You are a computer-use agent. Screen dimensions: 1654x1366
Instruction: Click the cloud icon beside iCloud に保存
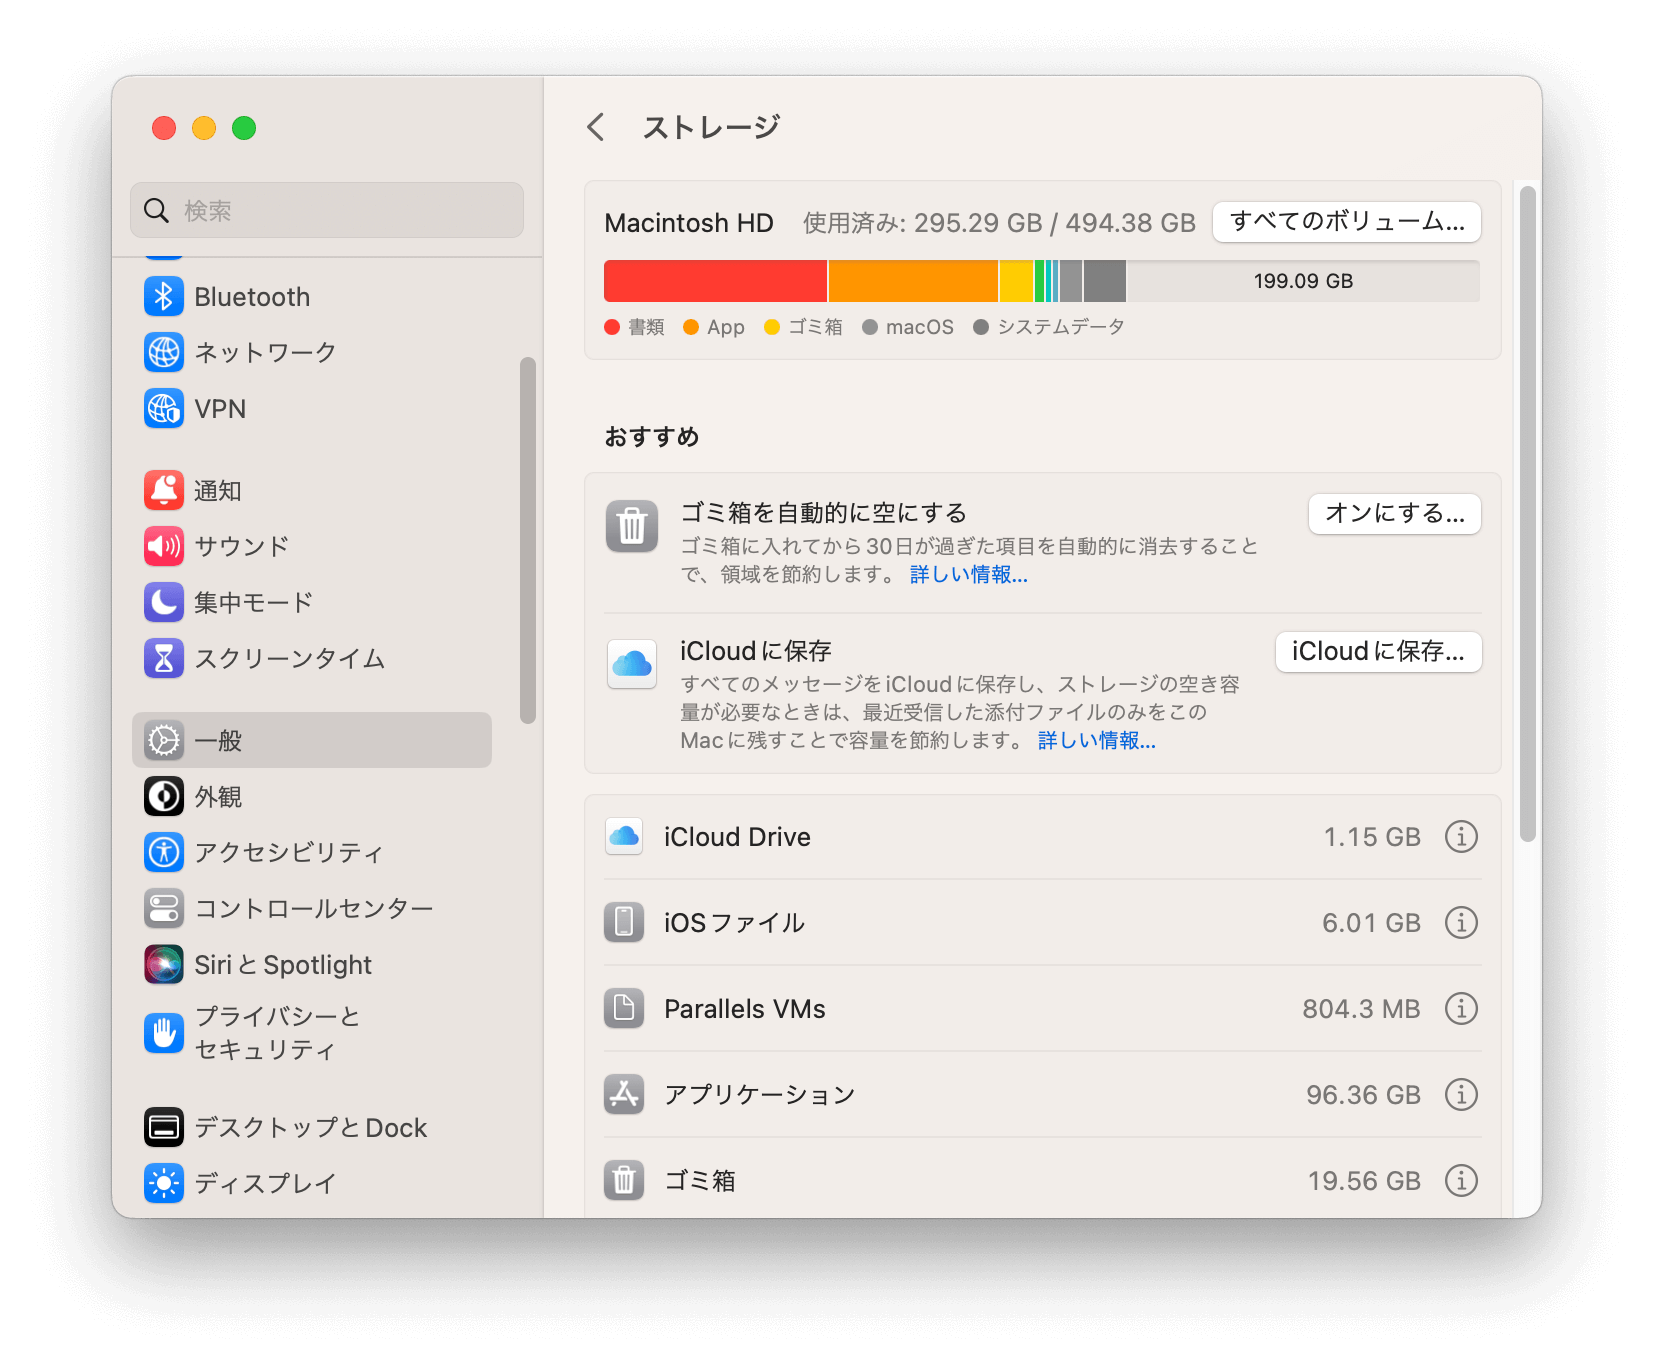coord(632,664)
